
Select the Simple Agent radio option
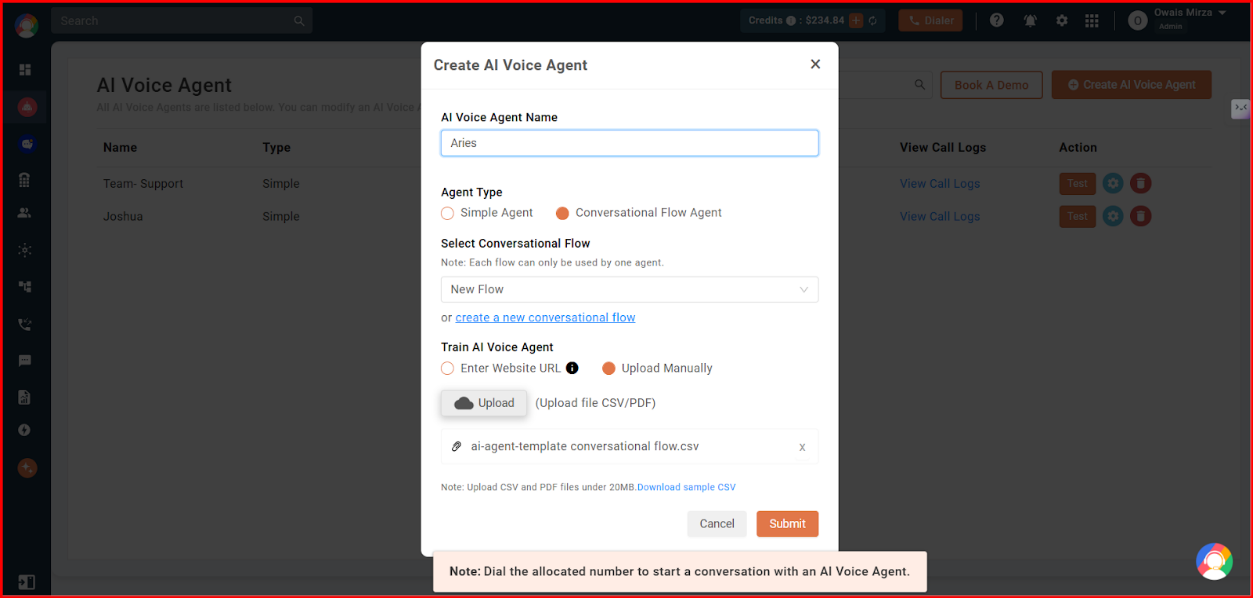pyautogui.click(x=448, y=213)
